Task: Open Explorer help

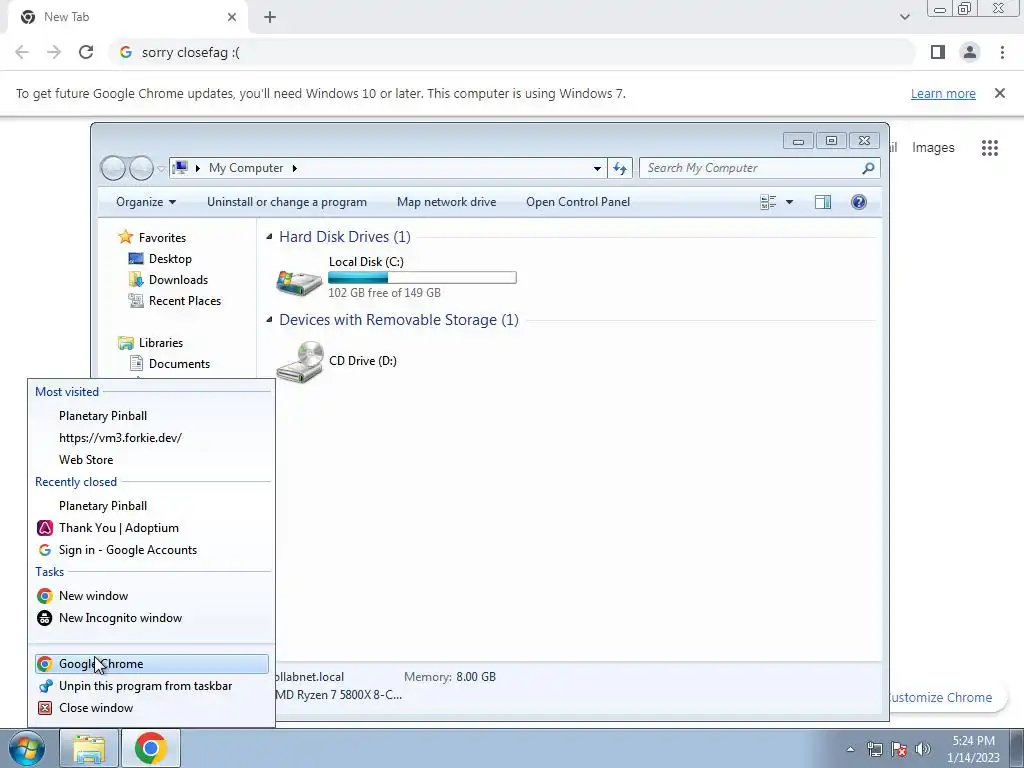Action: (x=859, y=202)
